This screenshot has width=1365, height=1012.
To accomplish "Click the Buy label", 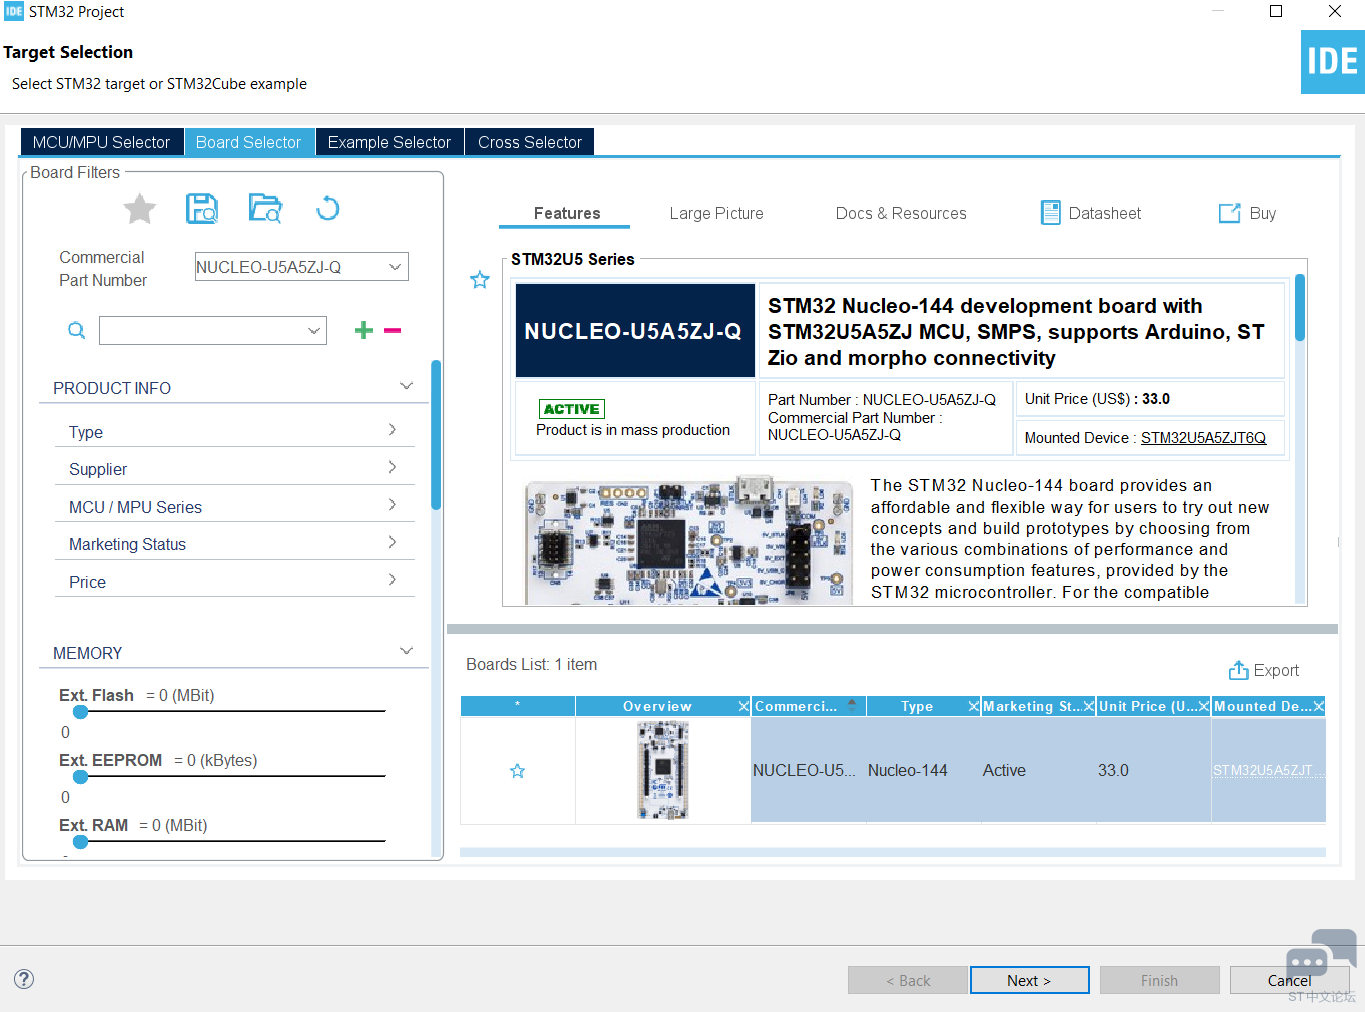I will point(1263,213).
